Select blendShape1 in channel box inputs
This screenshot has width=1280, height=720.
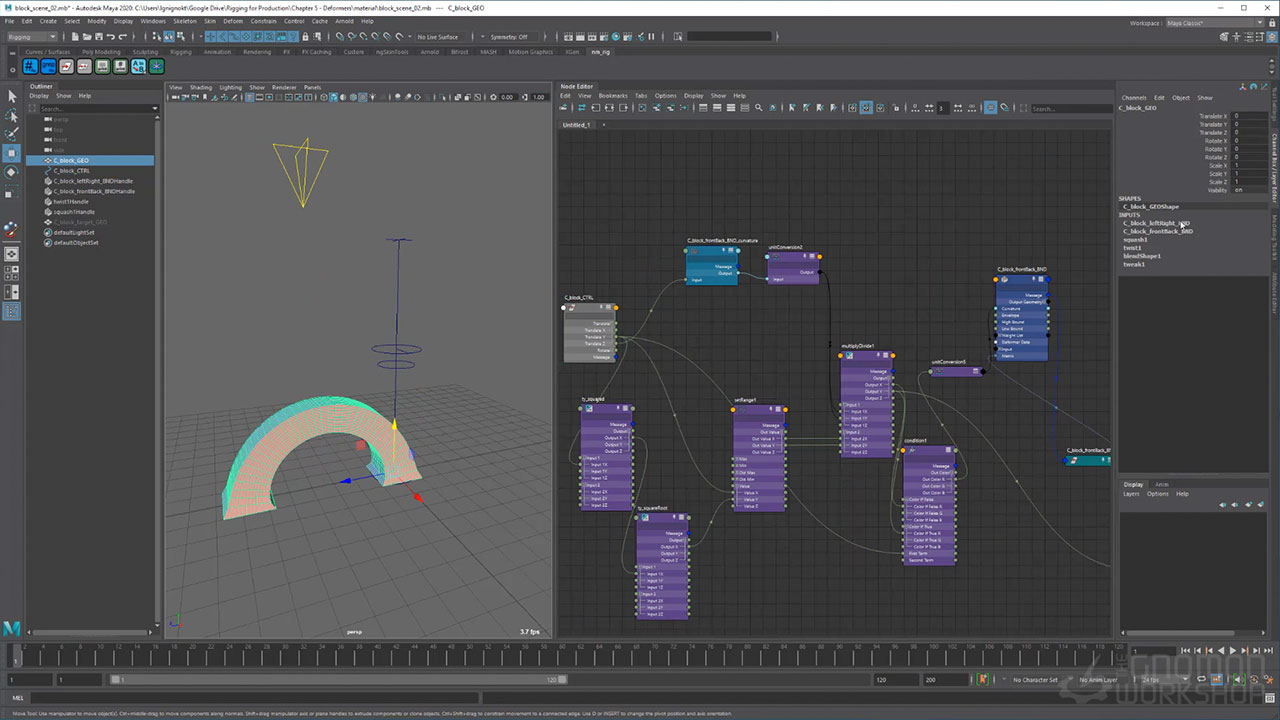pos(1142,256)
